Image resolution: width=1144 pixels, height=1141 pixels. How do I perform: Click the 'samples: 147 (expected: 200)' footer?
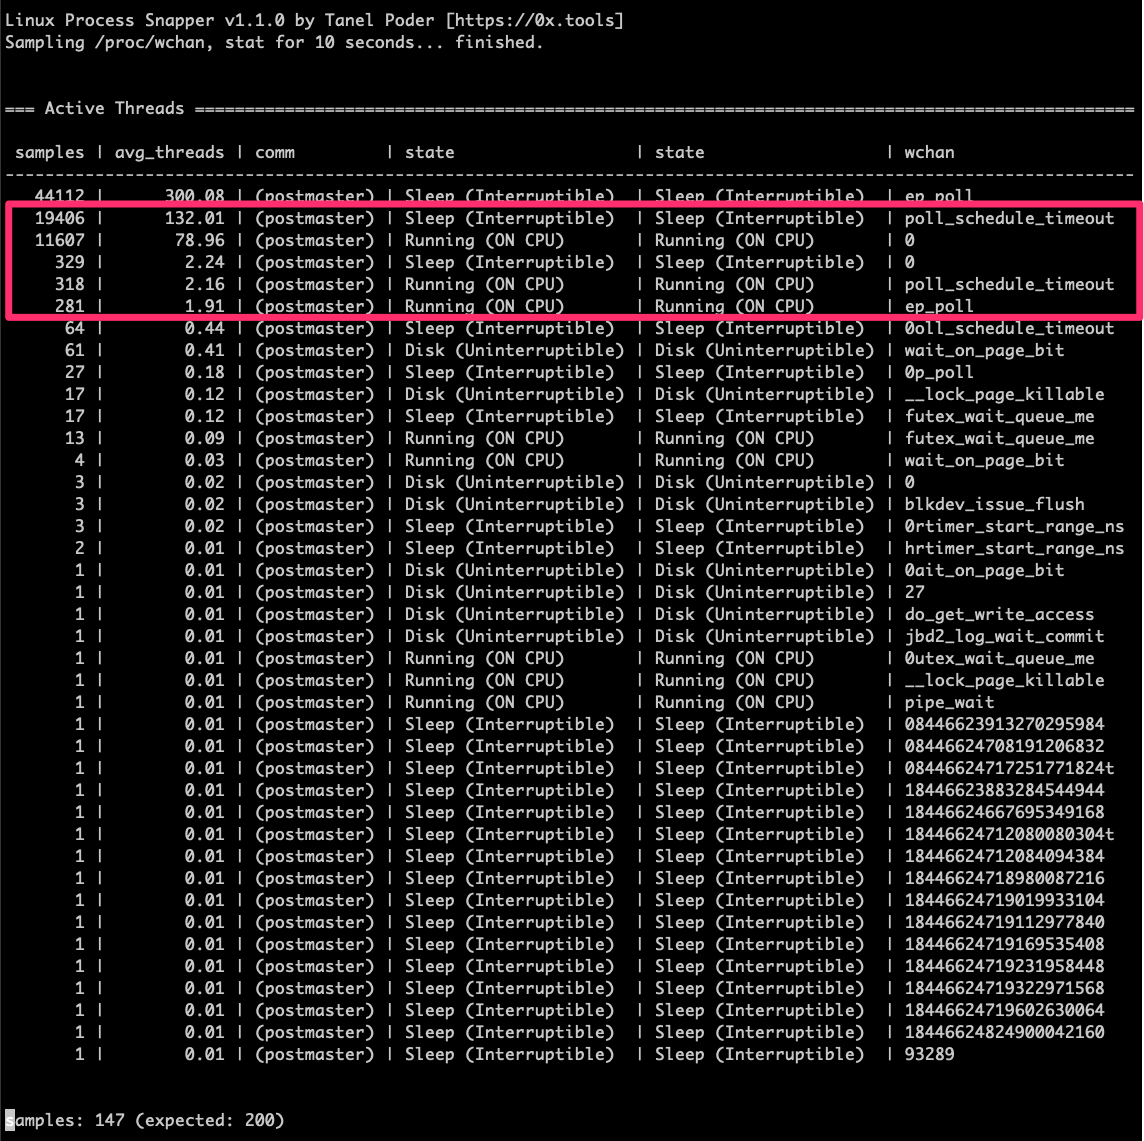point(145,1120)
